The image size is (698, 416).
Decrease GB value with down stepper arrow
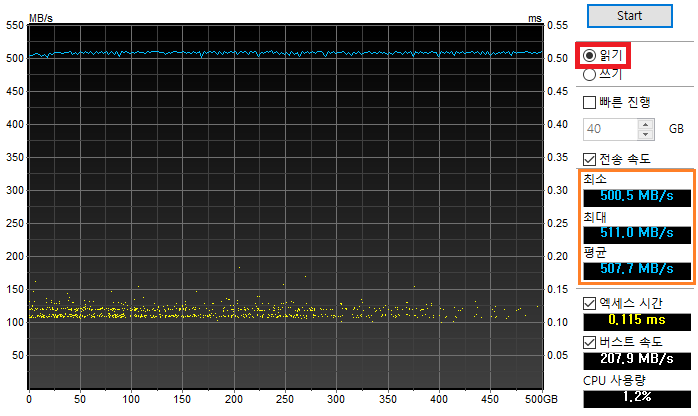coord(645,134)
